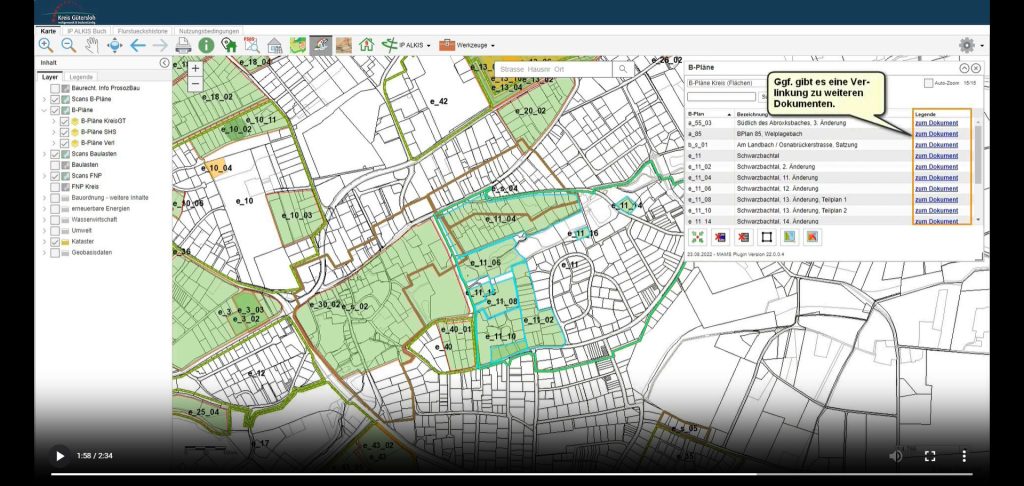The image size is (1024, 486).
Task: Select the Layer tab
Action: [49, 77]
